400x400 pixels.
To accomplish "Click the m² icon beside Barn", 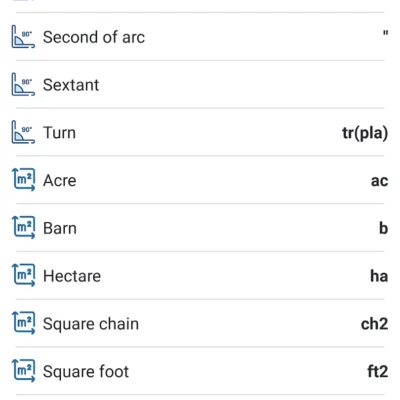I will tap(23, 228).
